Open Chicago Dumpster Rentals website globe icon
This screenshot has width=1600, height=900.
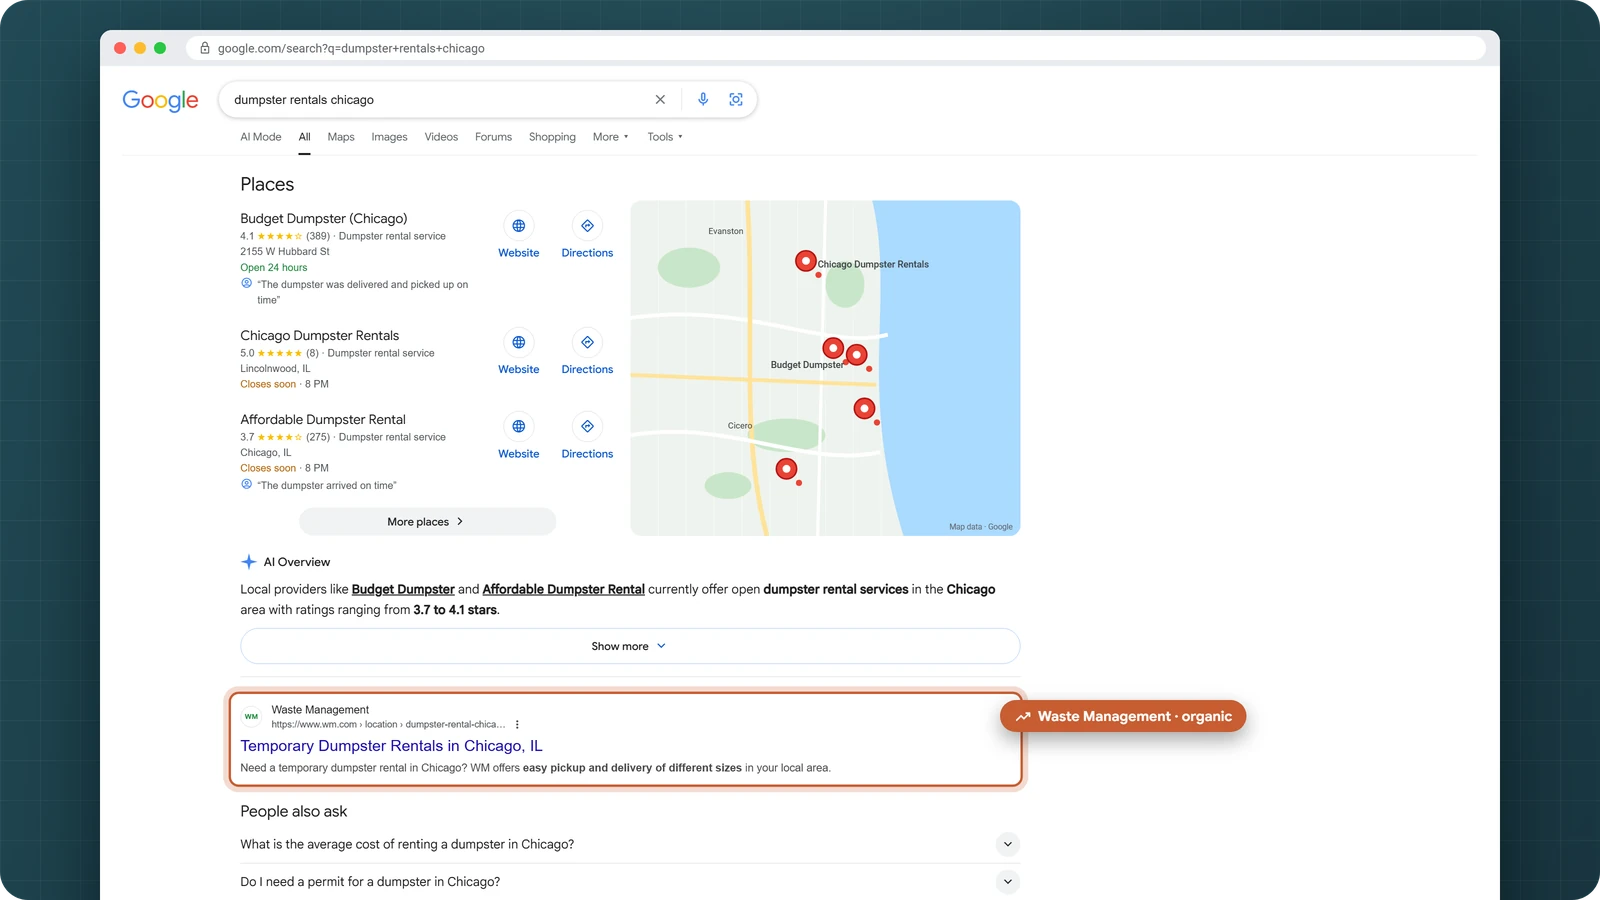pyautogui.click(x=519, y=342)
